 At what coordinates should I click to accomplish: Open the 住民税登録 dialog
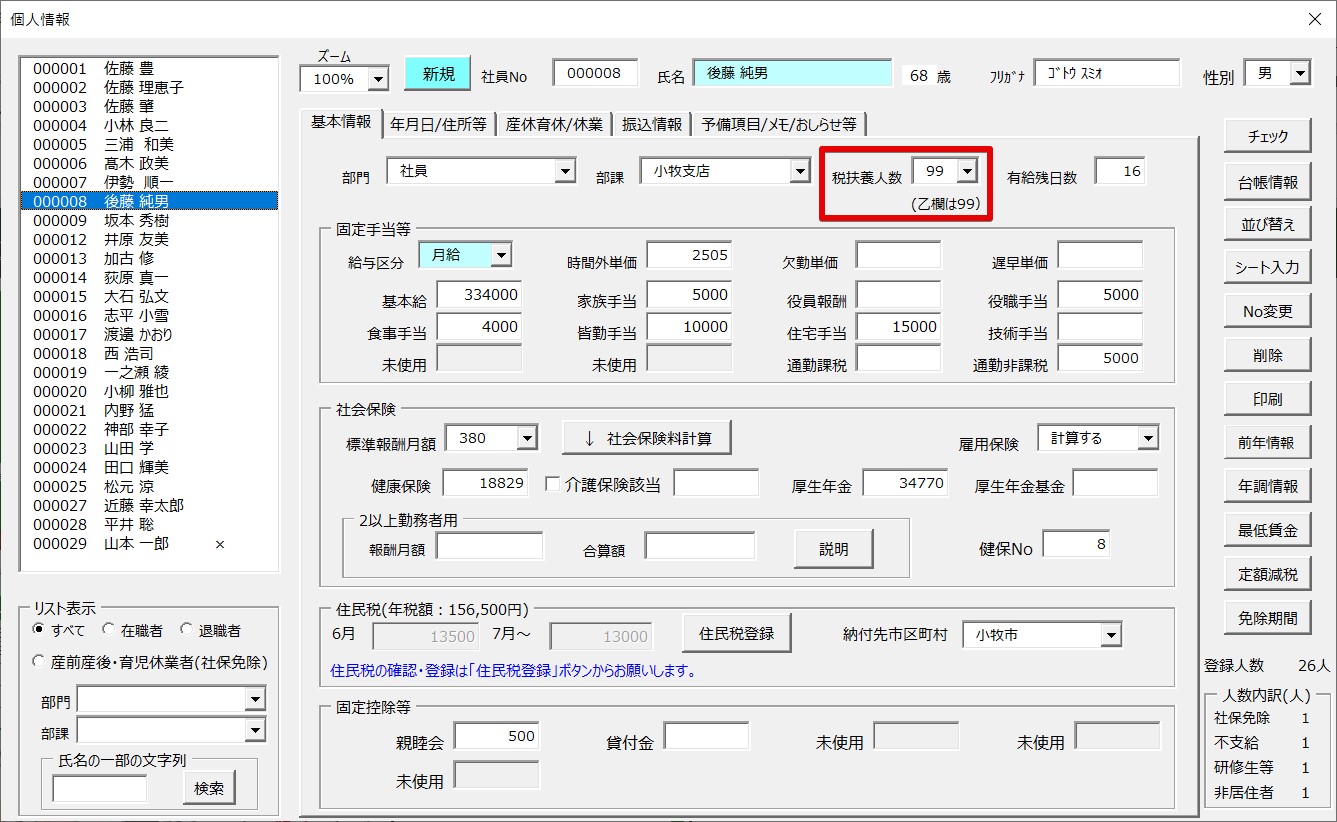736,633
